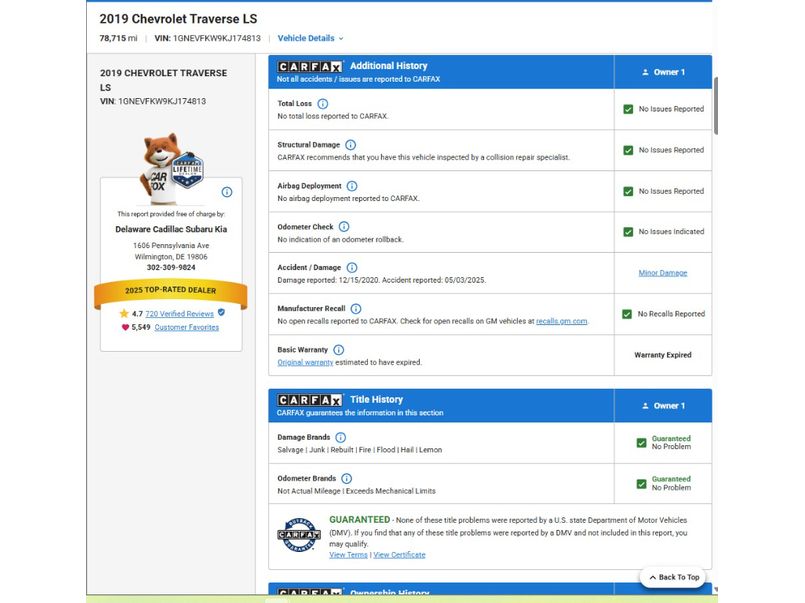This screenshot has height=603, width=805.
Task: Click the blue verified badge beside reviews
Action: [221, 312]
